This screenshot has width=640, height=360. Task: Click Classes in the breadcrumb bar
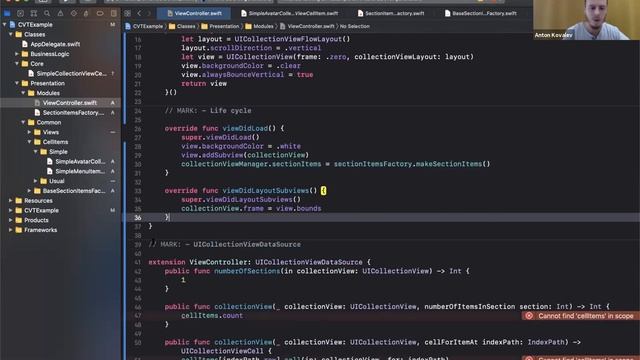pos(186,26)
